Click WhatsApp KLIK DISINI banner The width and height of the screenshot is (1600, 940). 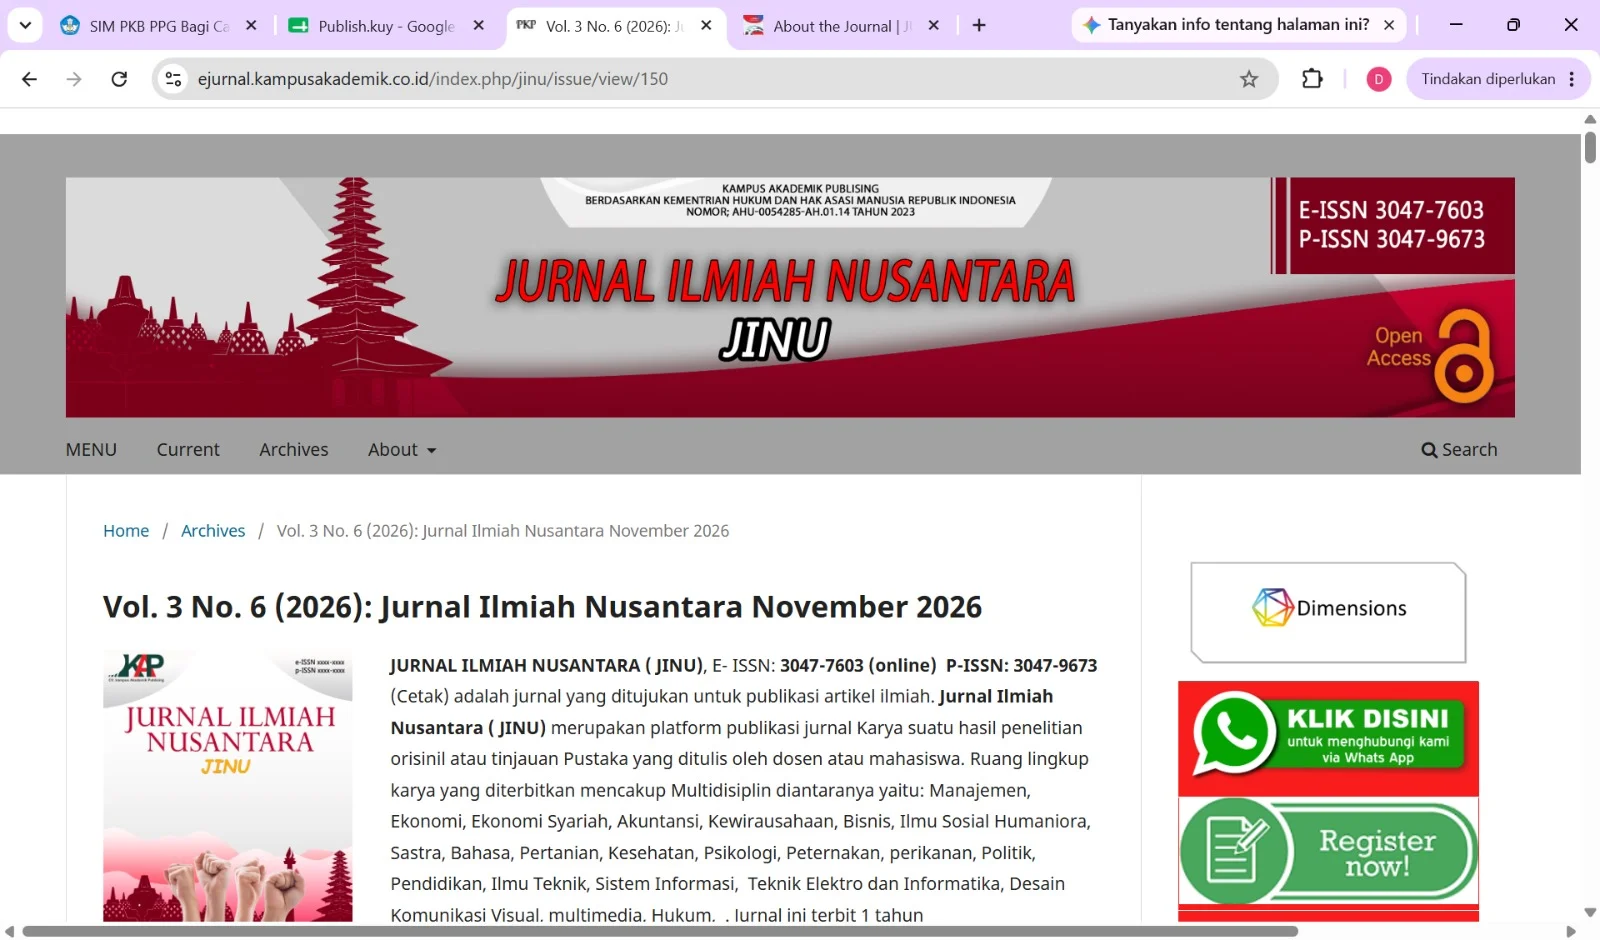click(x=1328, y=738)
